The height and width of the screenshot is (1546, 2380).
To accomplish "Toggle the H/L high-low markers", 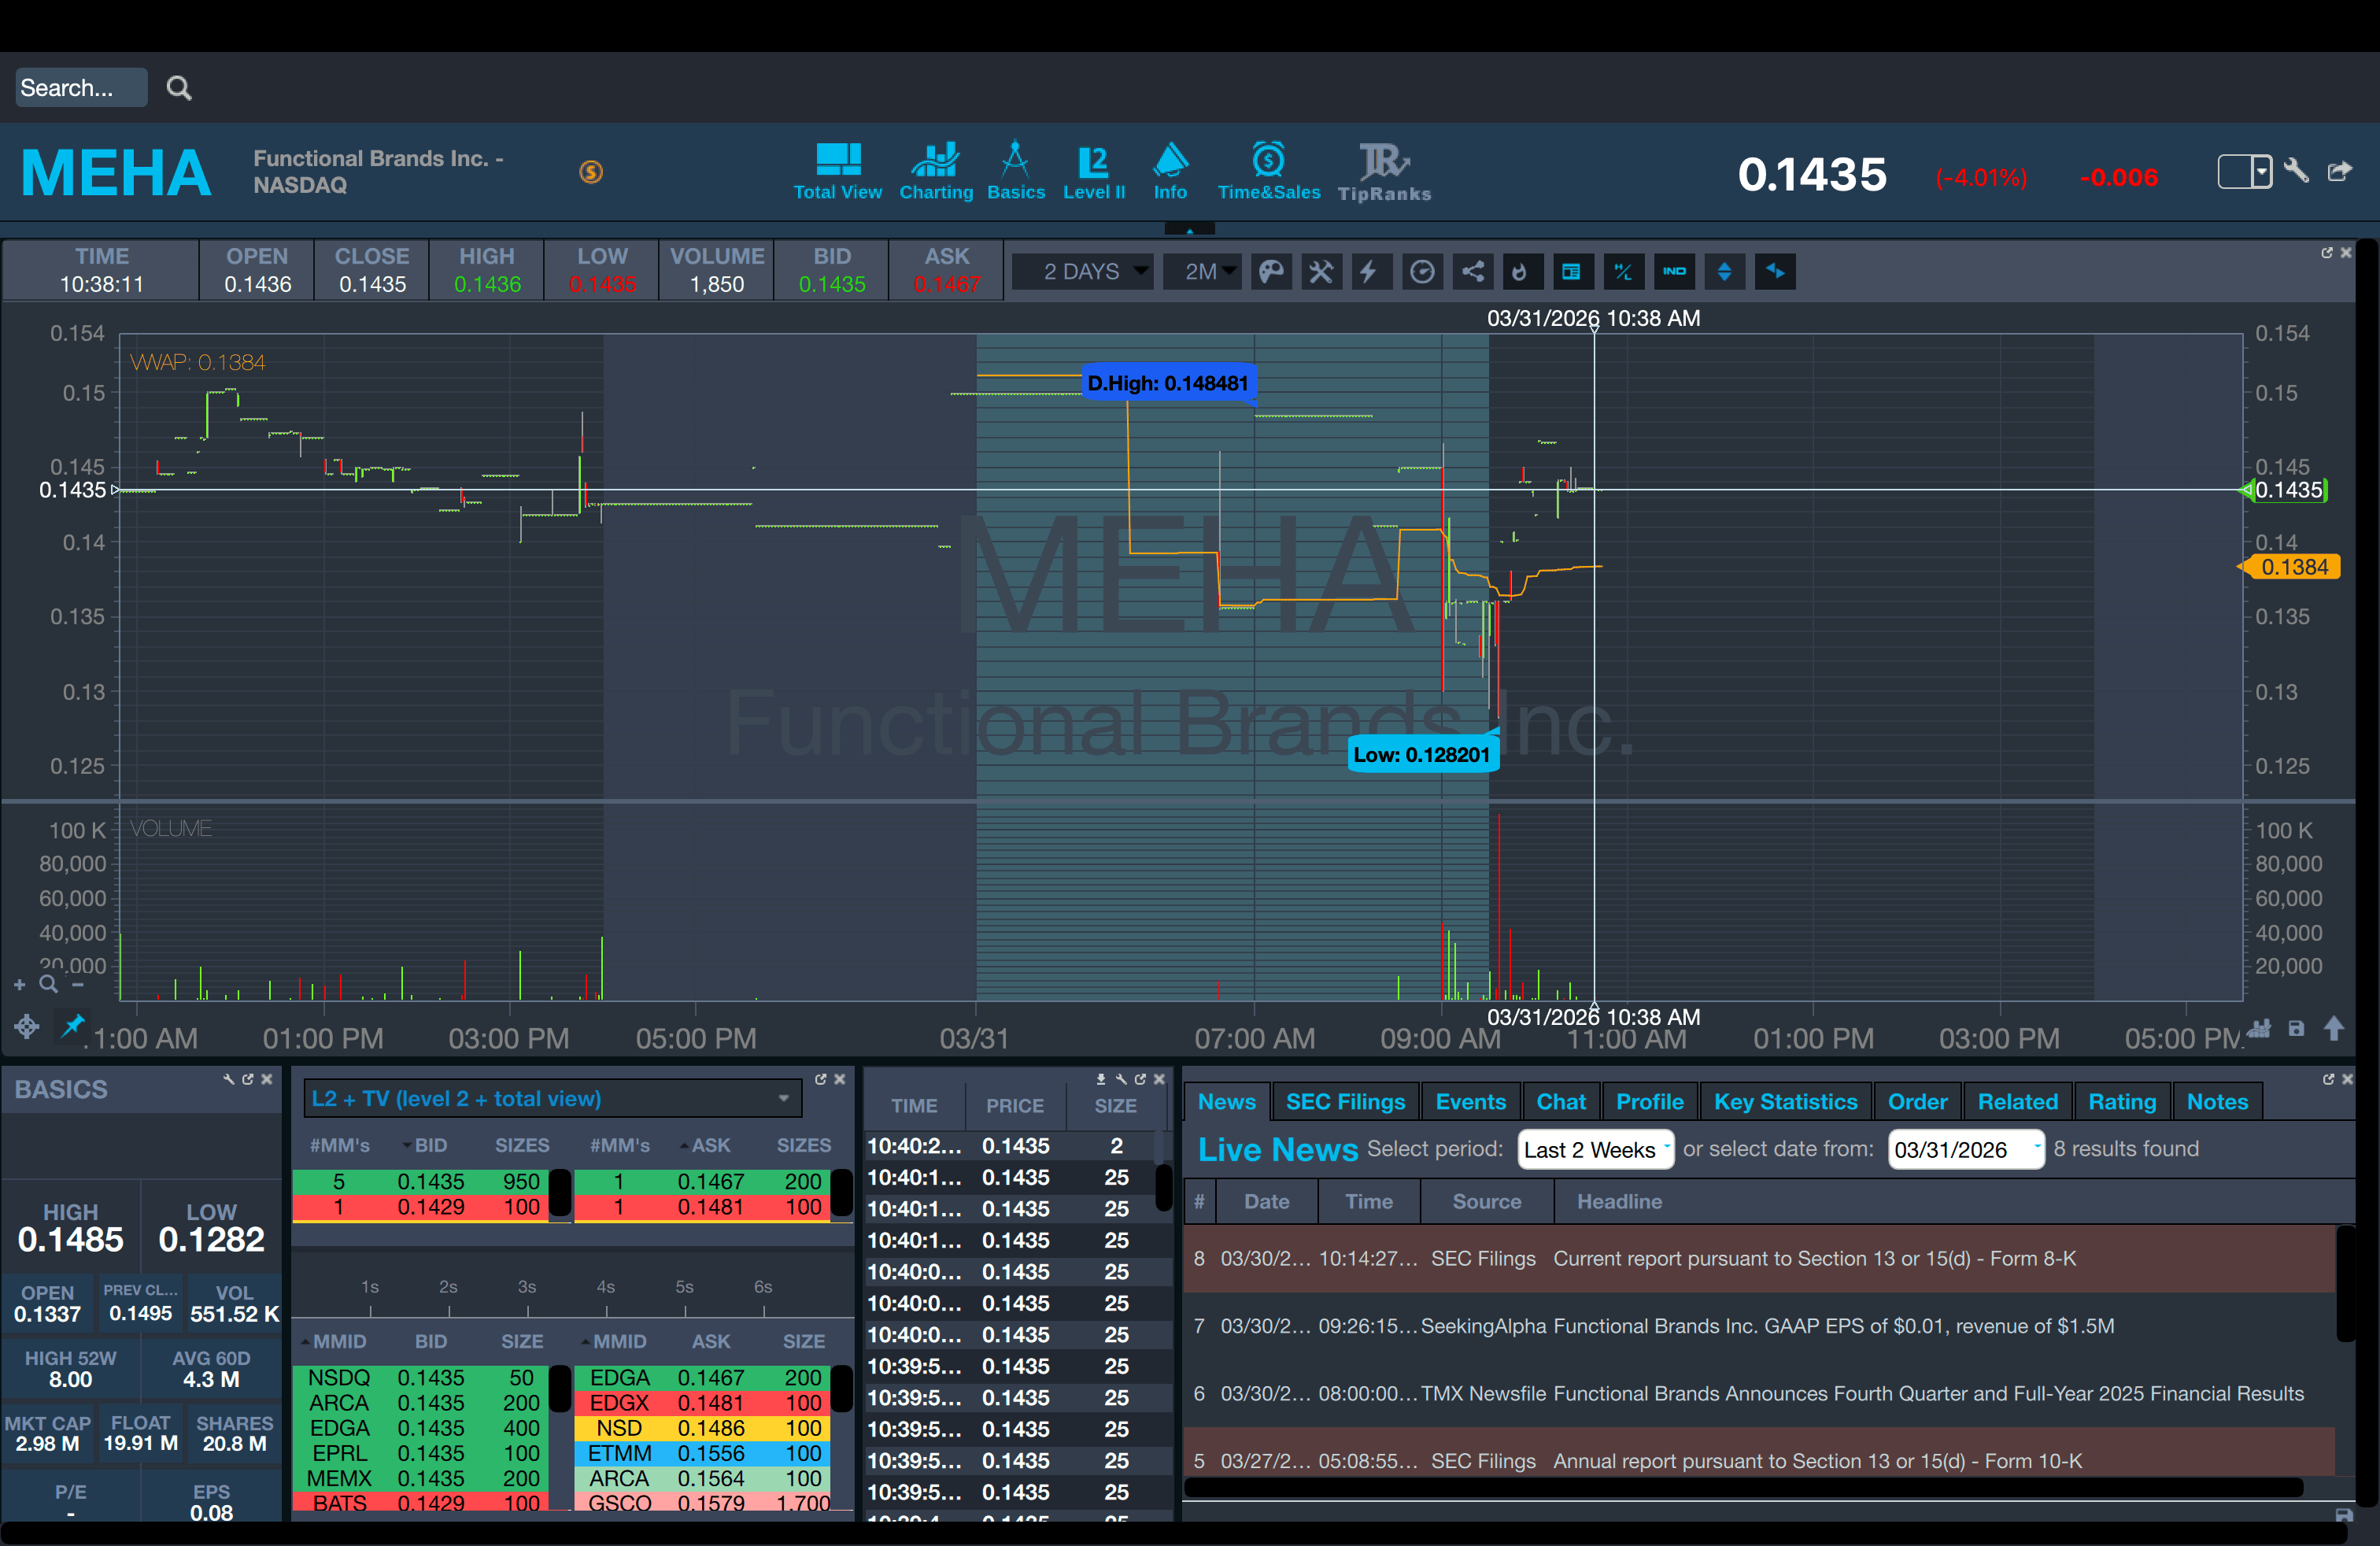I will [x=1622, y=272].
